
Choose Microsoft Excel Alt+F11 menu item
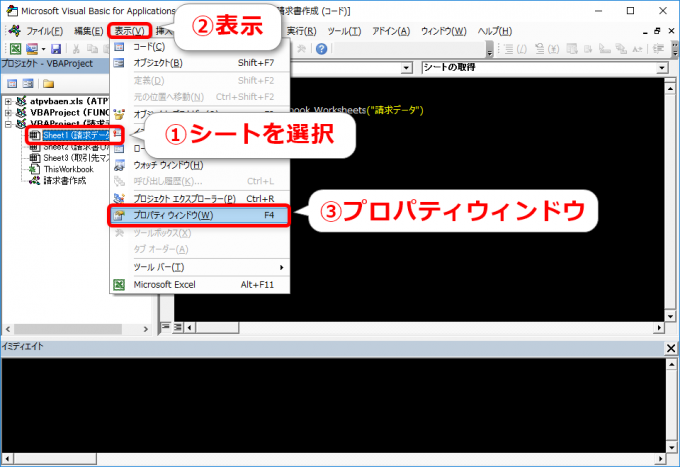(x=199, y=284)
